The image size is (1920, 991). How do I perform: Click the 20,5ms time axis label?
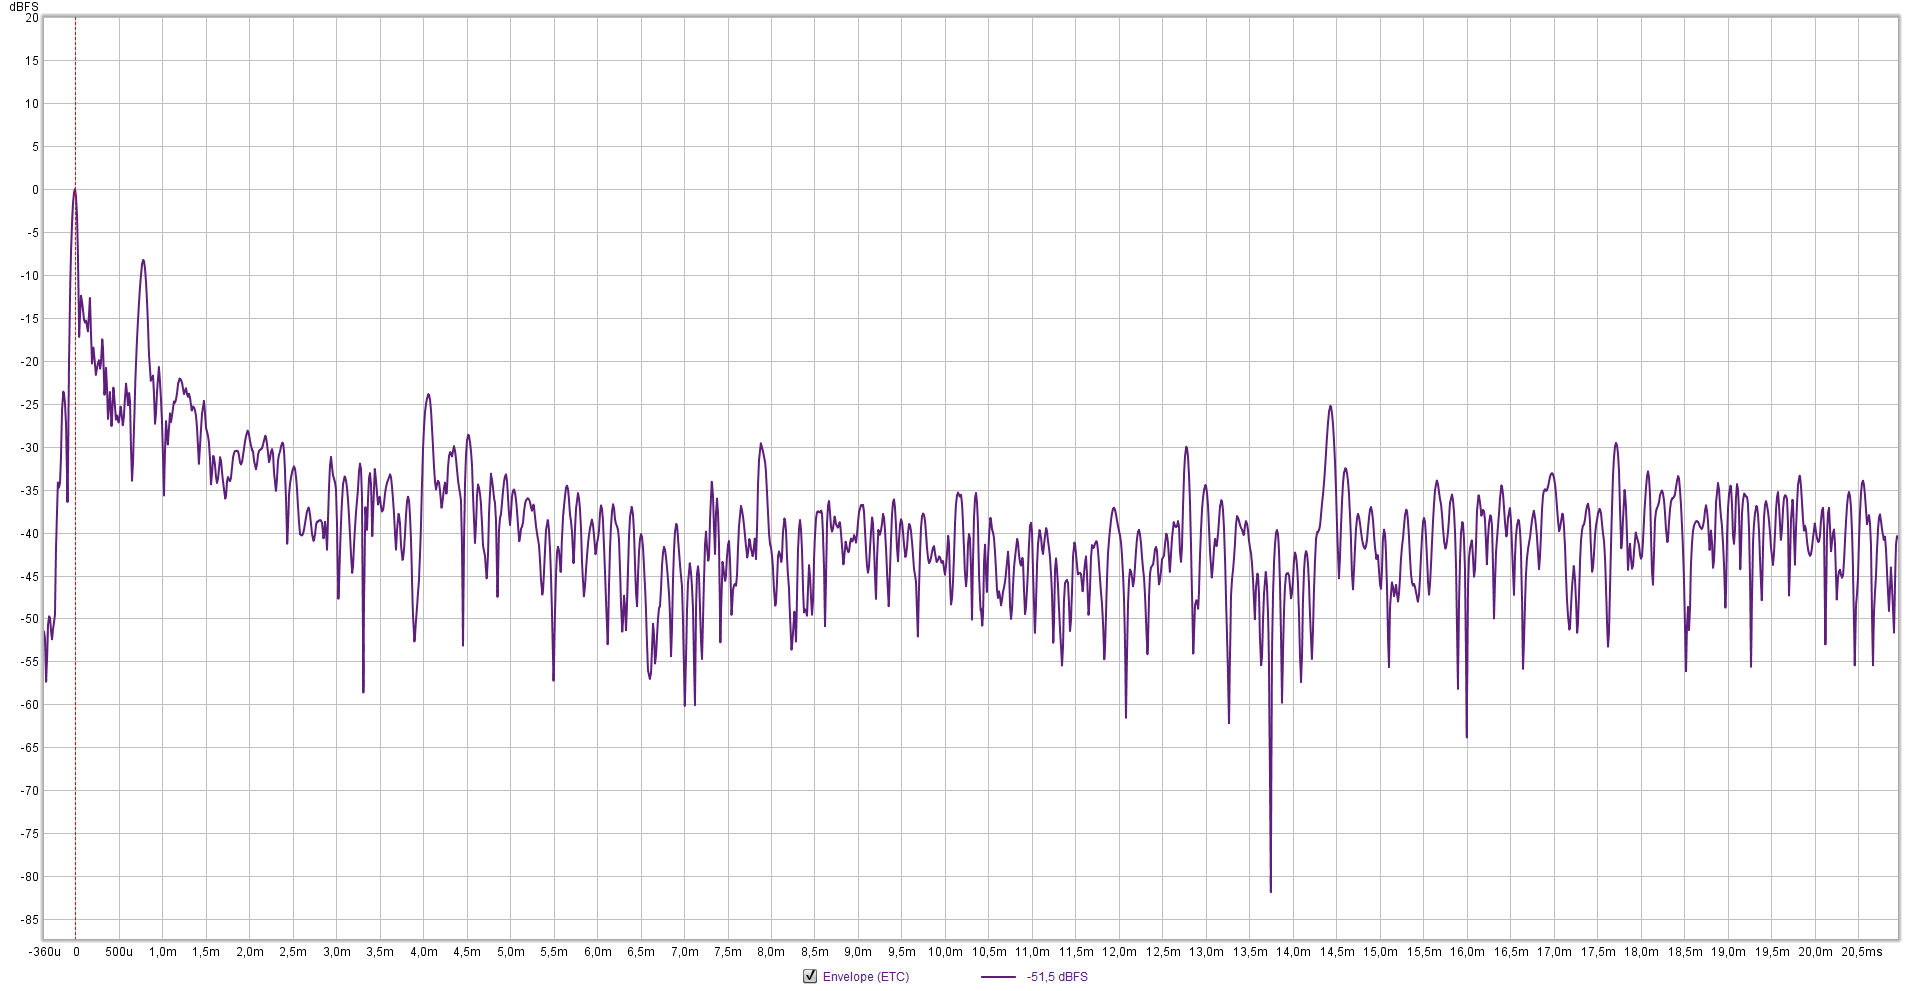coord(1861,952)
